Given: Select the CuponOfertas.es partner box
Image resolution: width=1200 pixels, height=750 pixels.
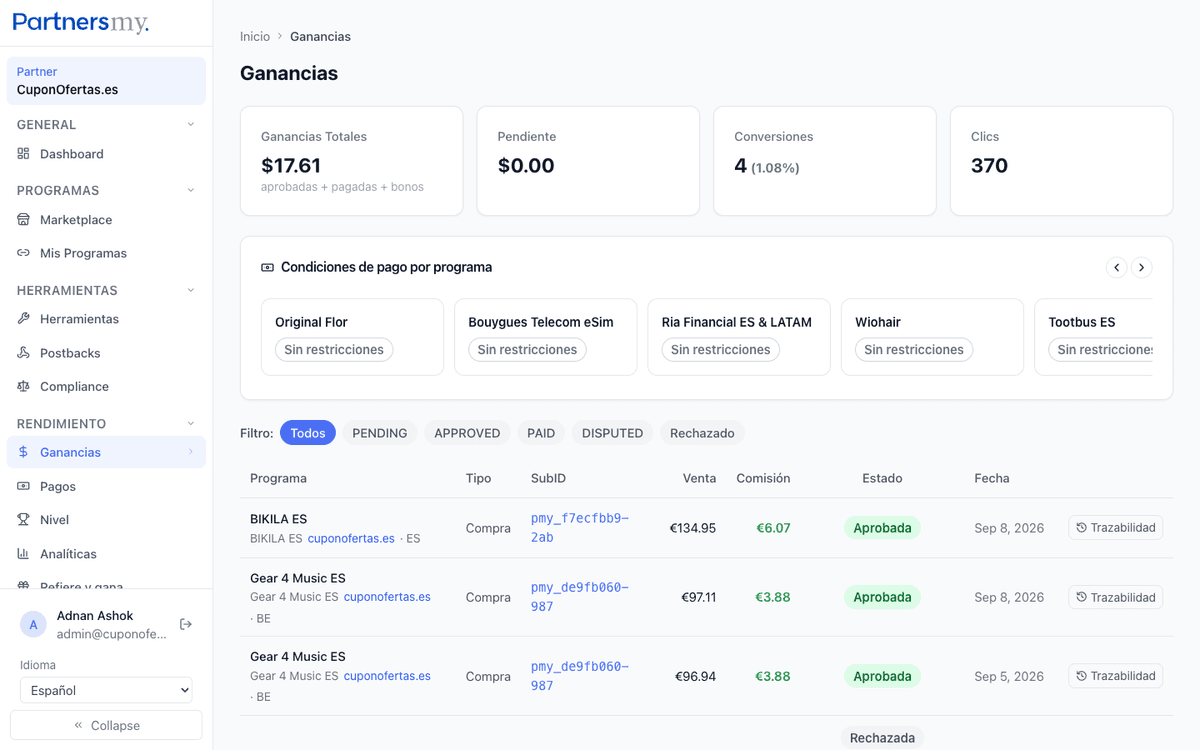Looking at the screenshot, I should (x=106, y=81).
